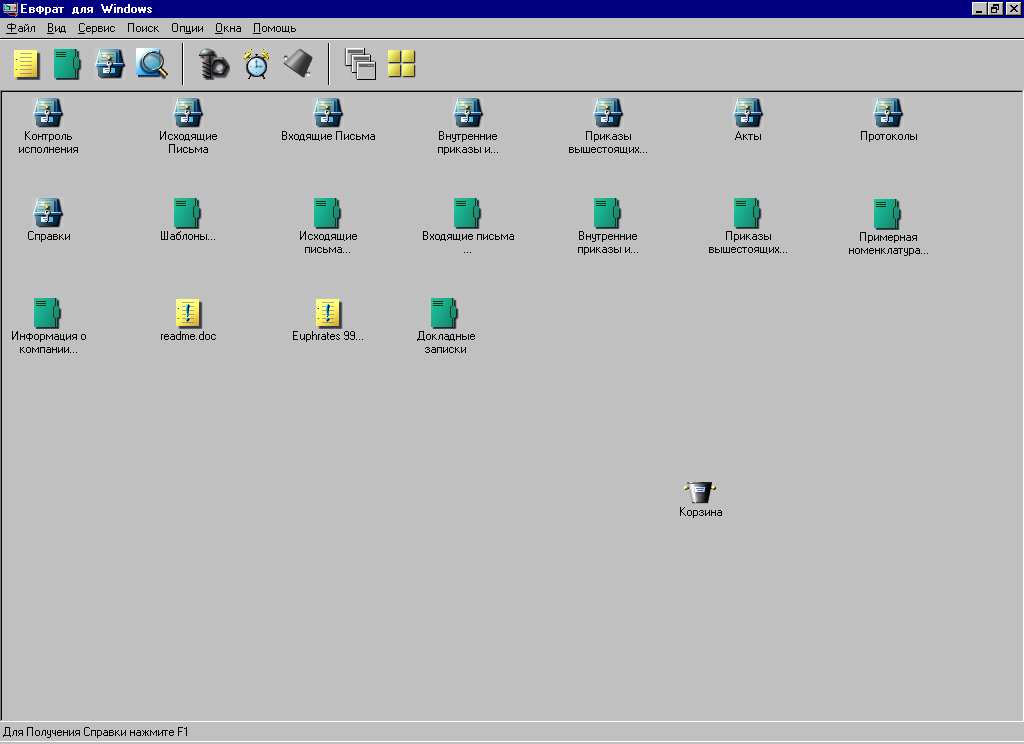
Task: Restore down the Евфрат window
Action: (x=995, y=8)
